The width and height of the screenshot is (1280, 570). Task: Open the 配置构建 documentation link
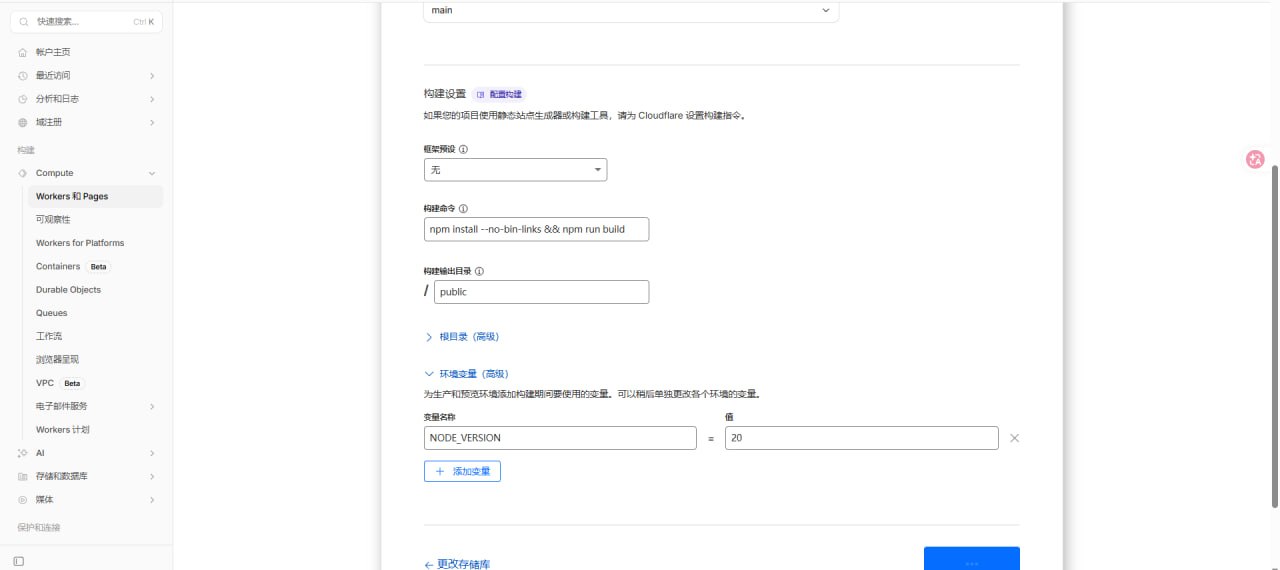[499, 94]
